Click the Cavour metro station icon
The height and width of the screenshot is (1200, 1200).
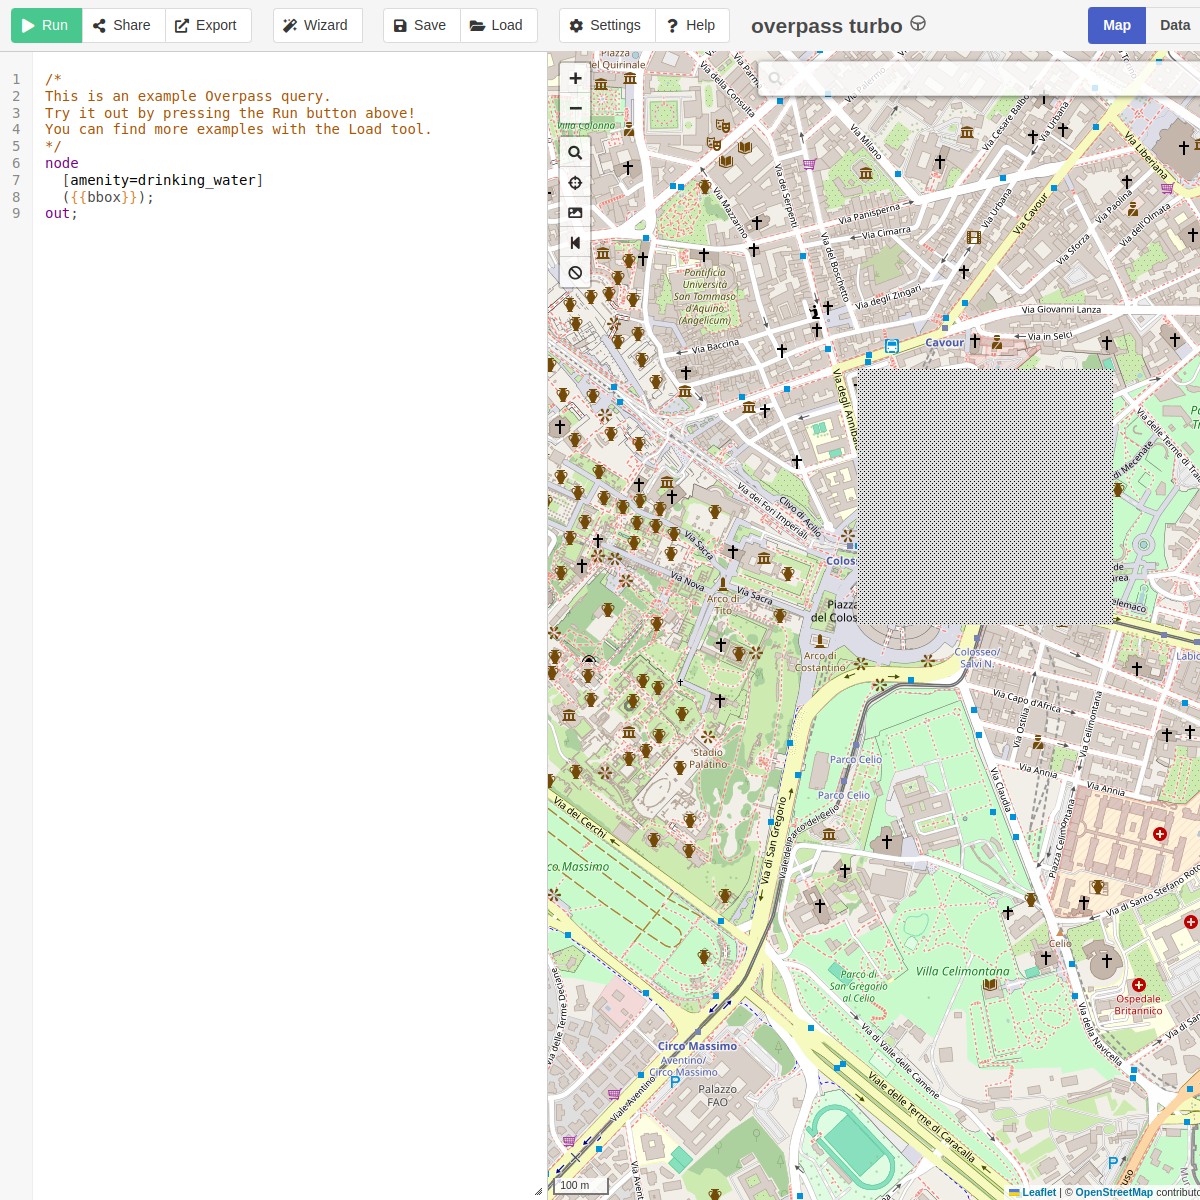891,346
